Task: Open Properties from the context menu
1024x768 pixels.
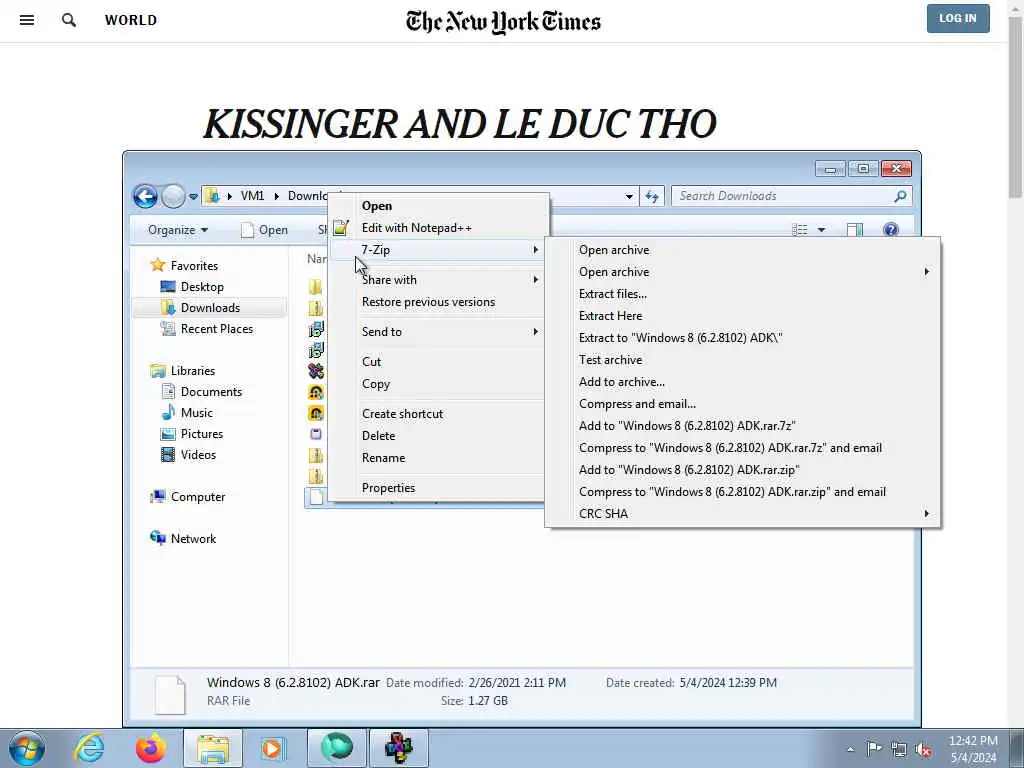Action: coord(438,488)
